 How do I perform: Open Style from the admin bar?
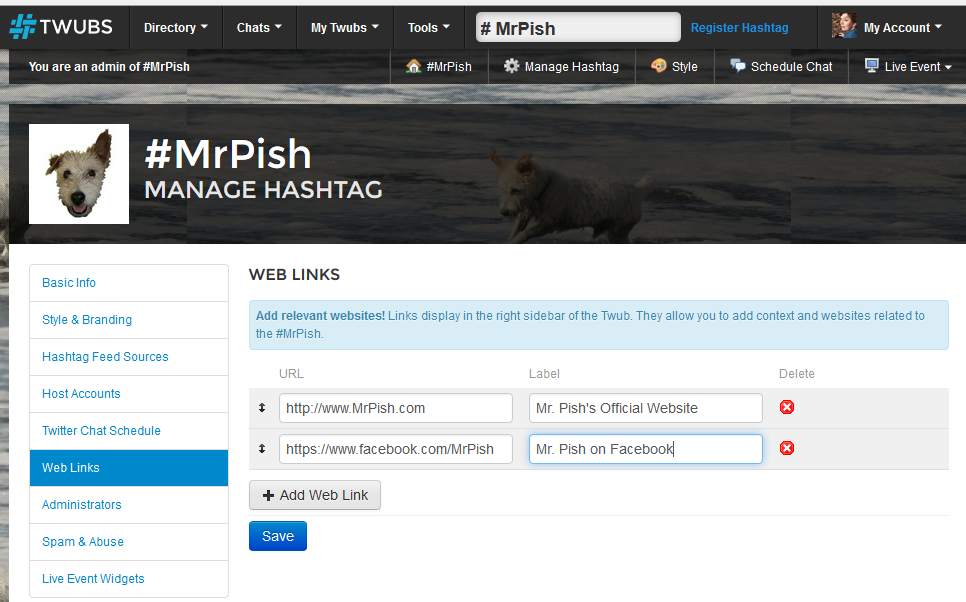675,67
